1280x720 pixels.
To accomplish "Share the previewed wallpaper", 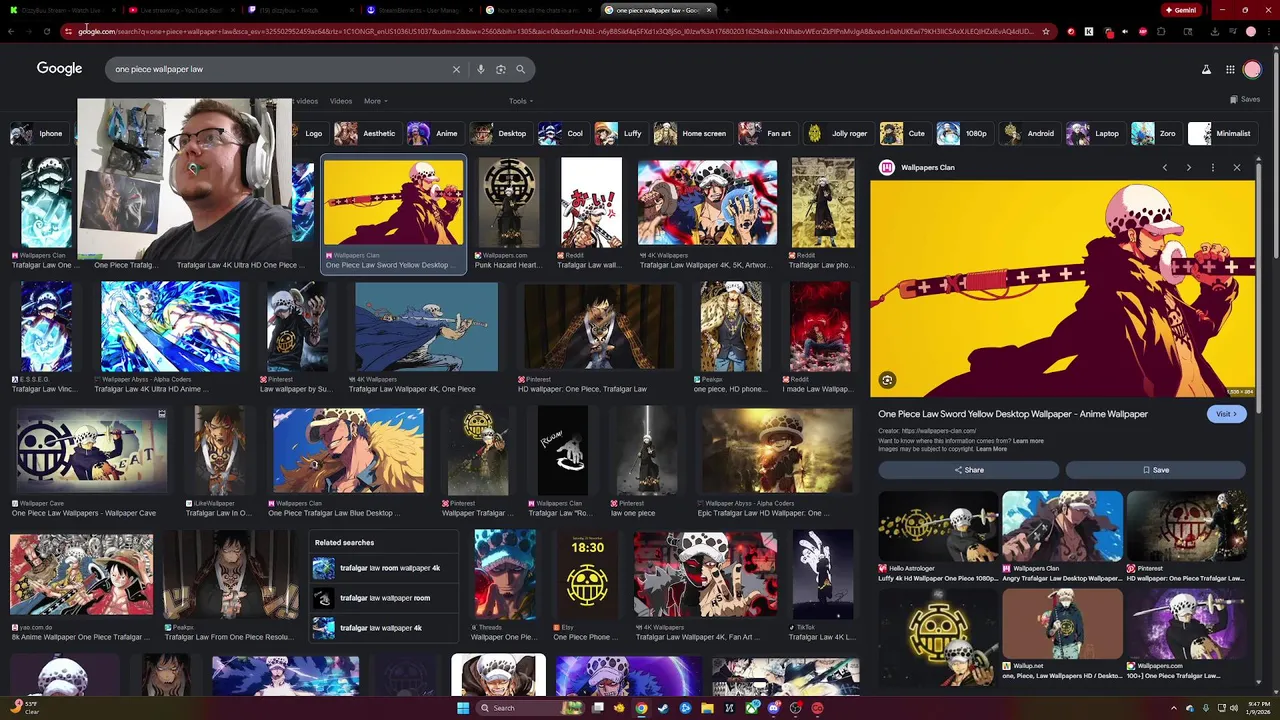I will 968,470.
